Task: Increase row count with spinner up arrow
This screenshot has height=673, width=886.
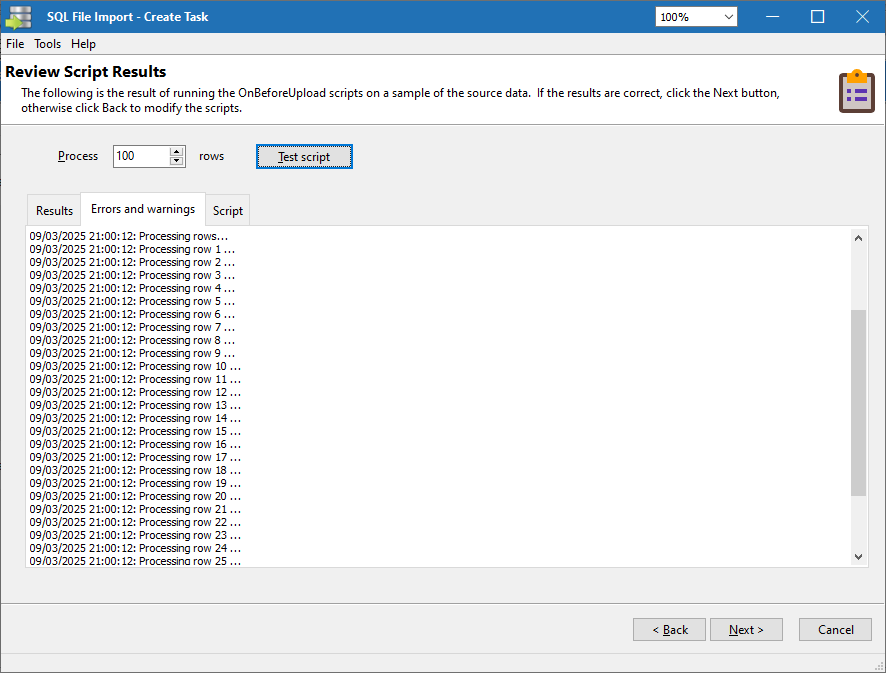Action: click(177, 151)
